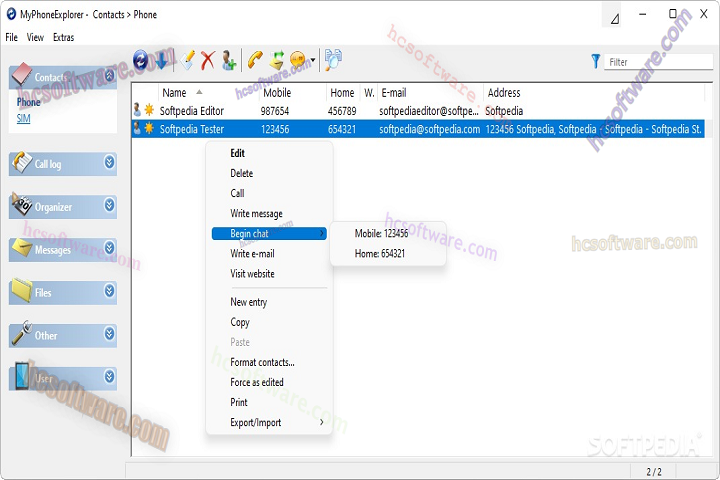Choose Print in the context menu
This screenshot has width=720, height=480.
(x=269, y=402)
